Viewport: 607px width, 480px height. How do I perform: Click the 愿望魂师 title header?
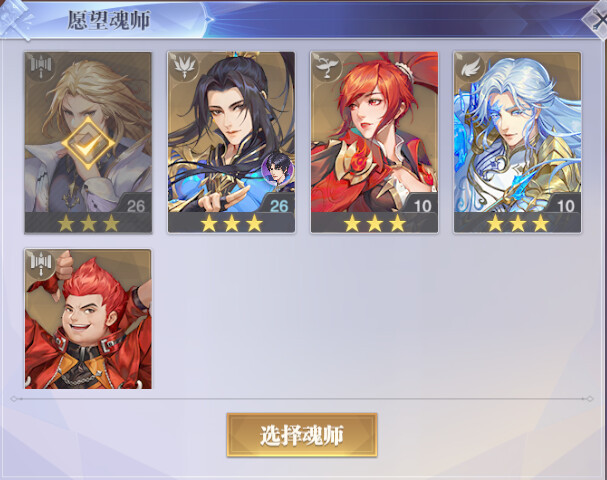pos(109,20)
